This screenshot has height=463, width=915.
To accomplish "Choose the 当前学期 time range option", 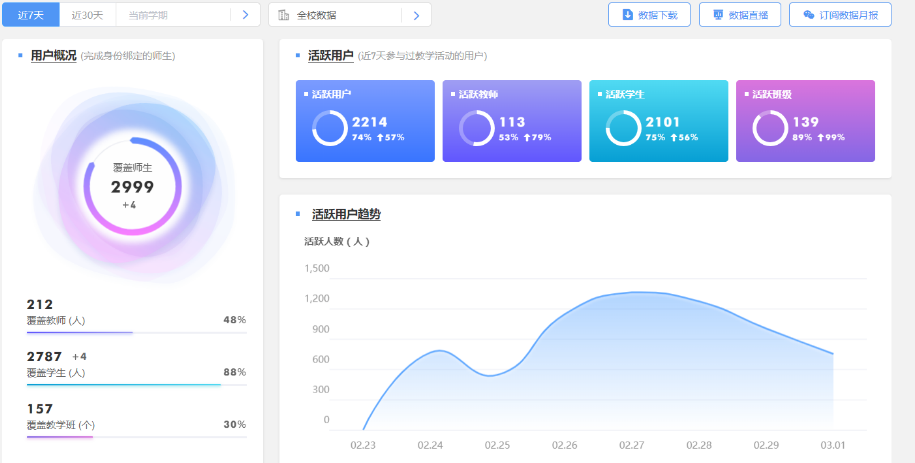I will 148,15.
